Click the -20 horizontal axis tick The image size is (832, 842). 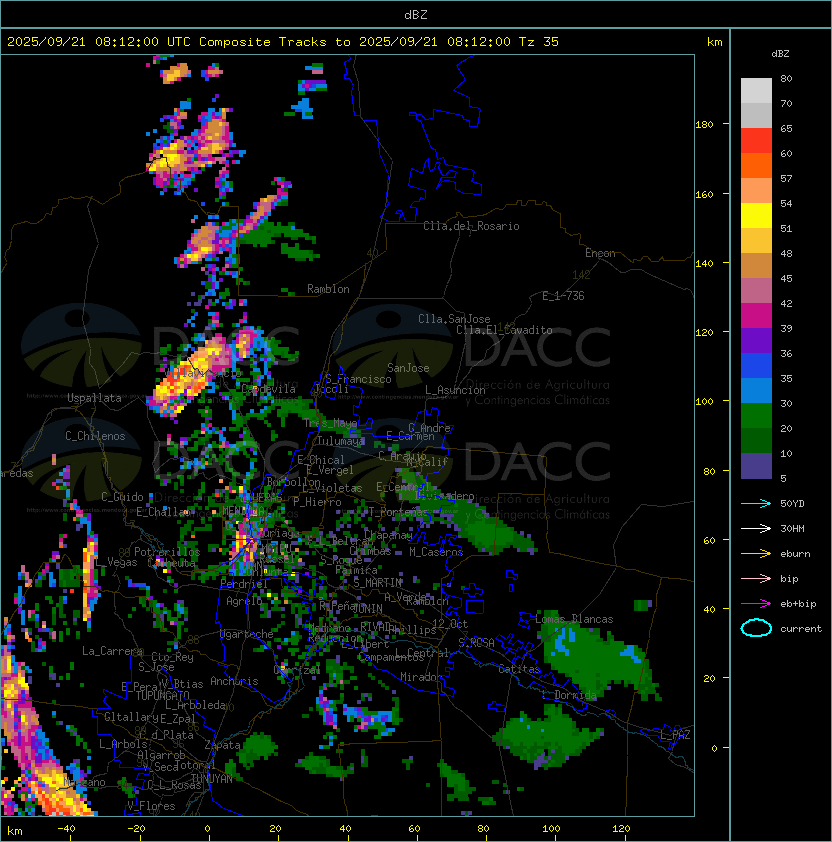pos(136,829)
